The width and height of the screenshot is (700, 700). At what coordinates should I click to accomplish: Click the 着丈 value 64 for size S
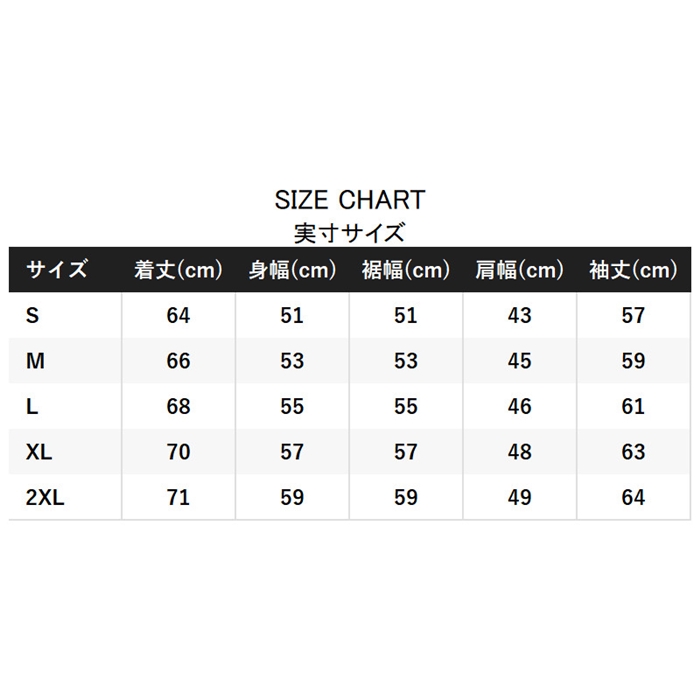[x=178, y=316]
